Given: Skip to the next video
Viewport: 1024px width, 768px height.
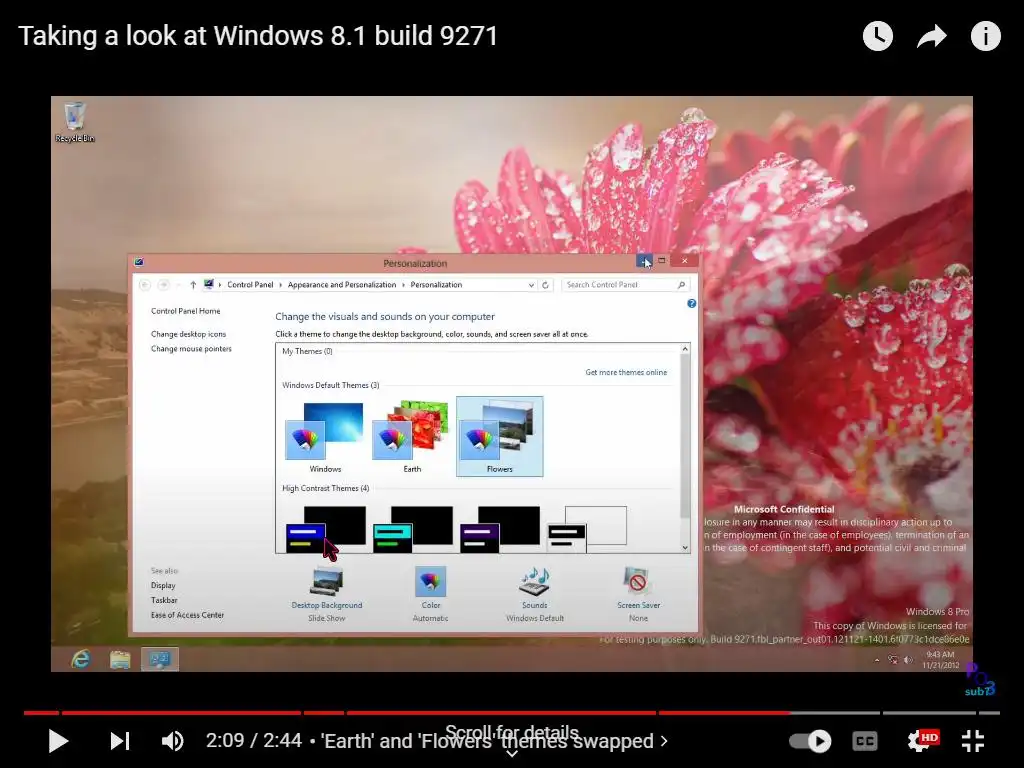Looking at the screenshot, I should [120, 741].
